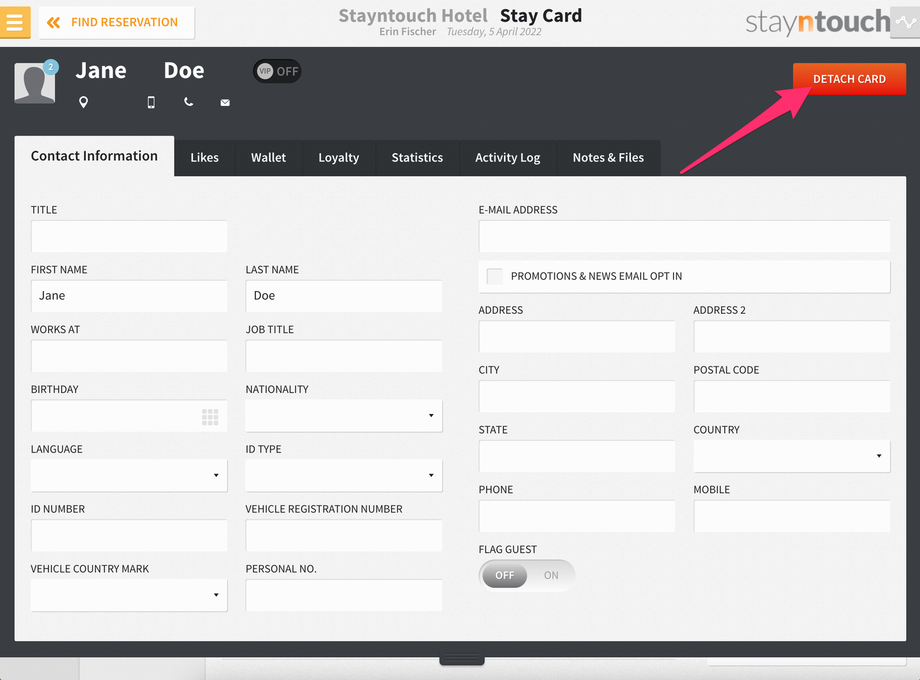
Task: Click the Last Name field containing Doe
Action: point(344,296)
